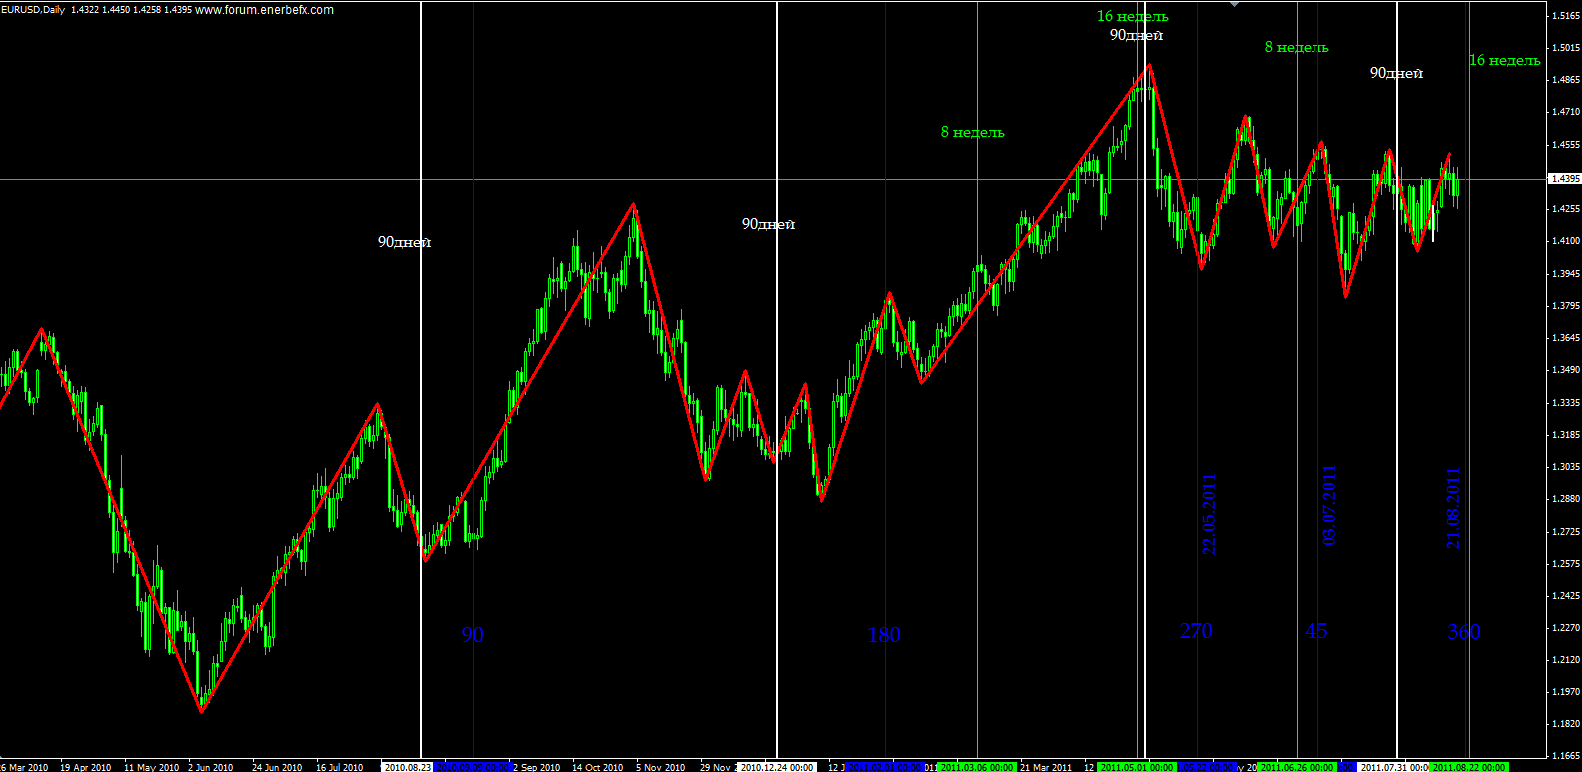Click the rotated 03.07.2011 date label

point(1329,505)
